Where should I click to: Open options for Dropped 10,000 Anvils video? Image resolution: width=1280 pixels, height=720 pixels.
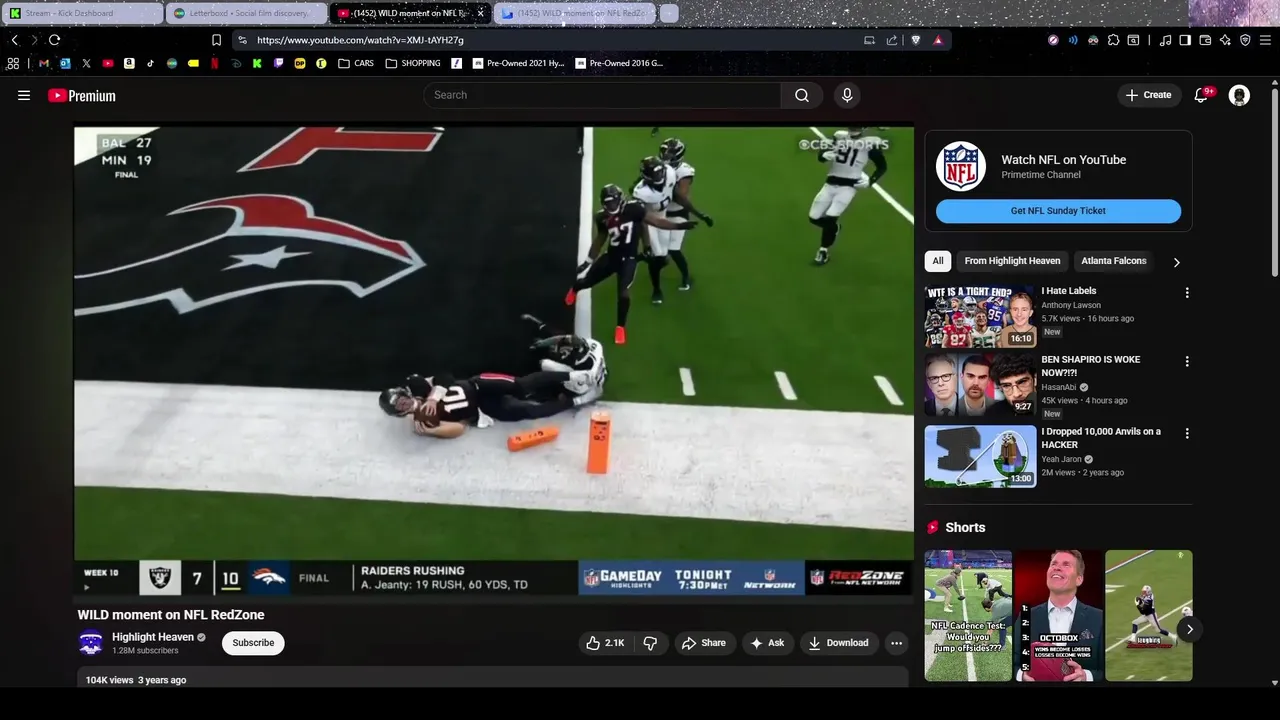tap(1187, 433)
